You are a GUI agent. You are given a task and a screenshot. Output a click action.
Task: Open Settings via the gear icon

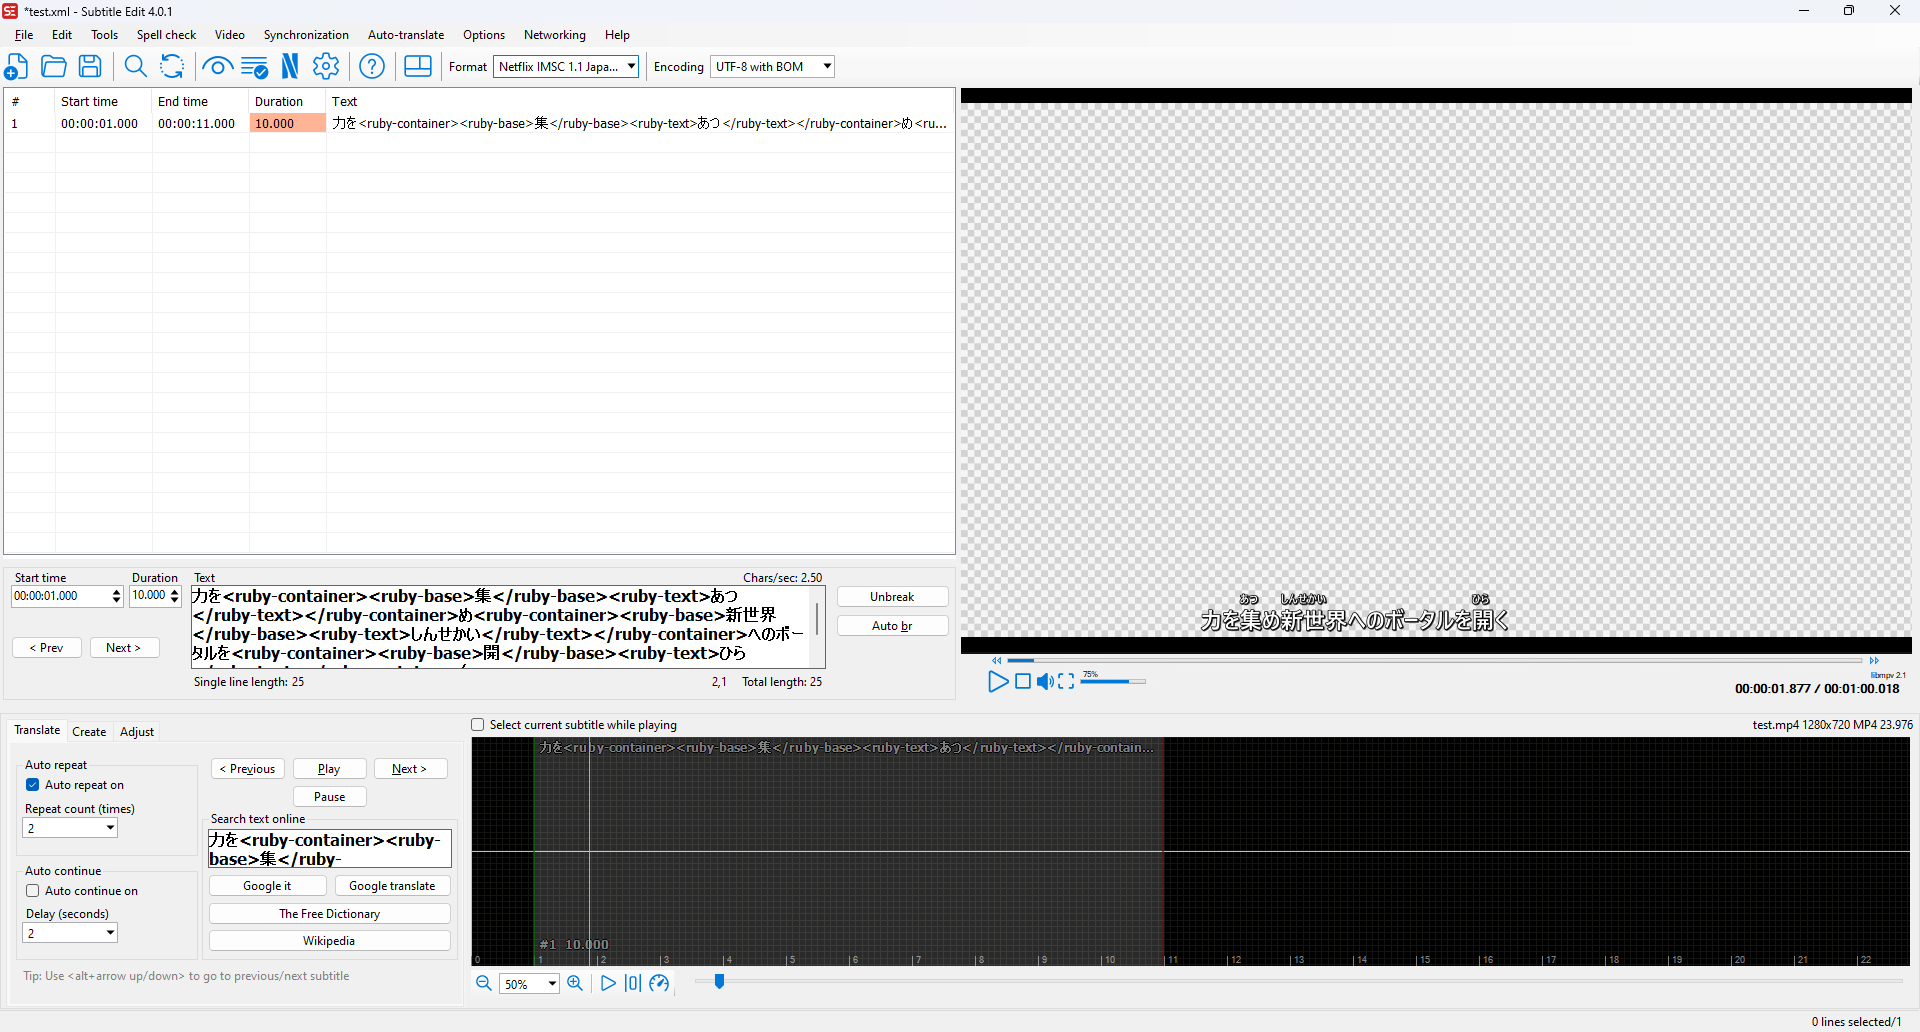pyautogui.click(x=326, y=66)
